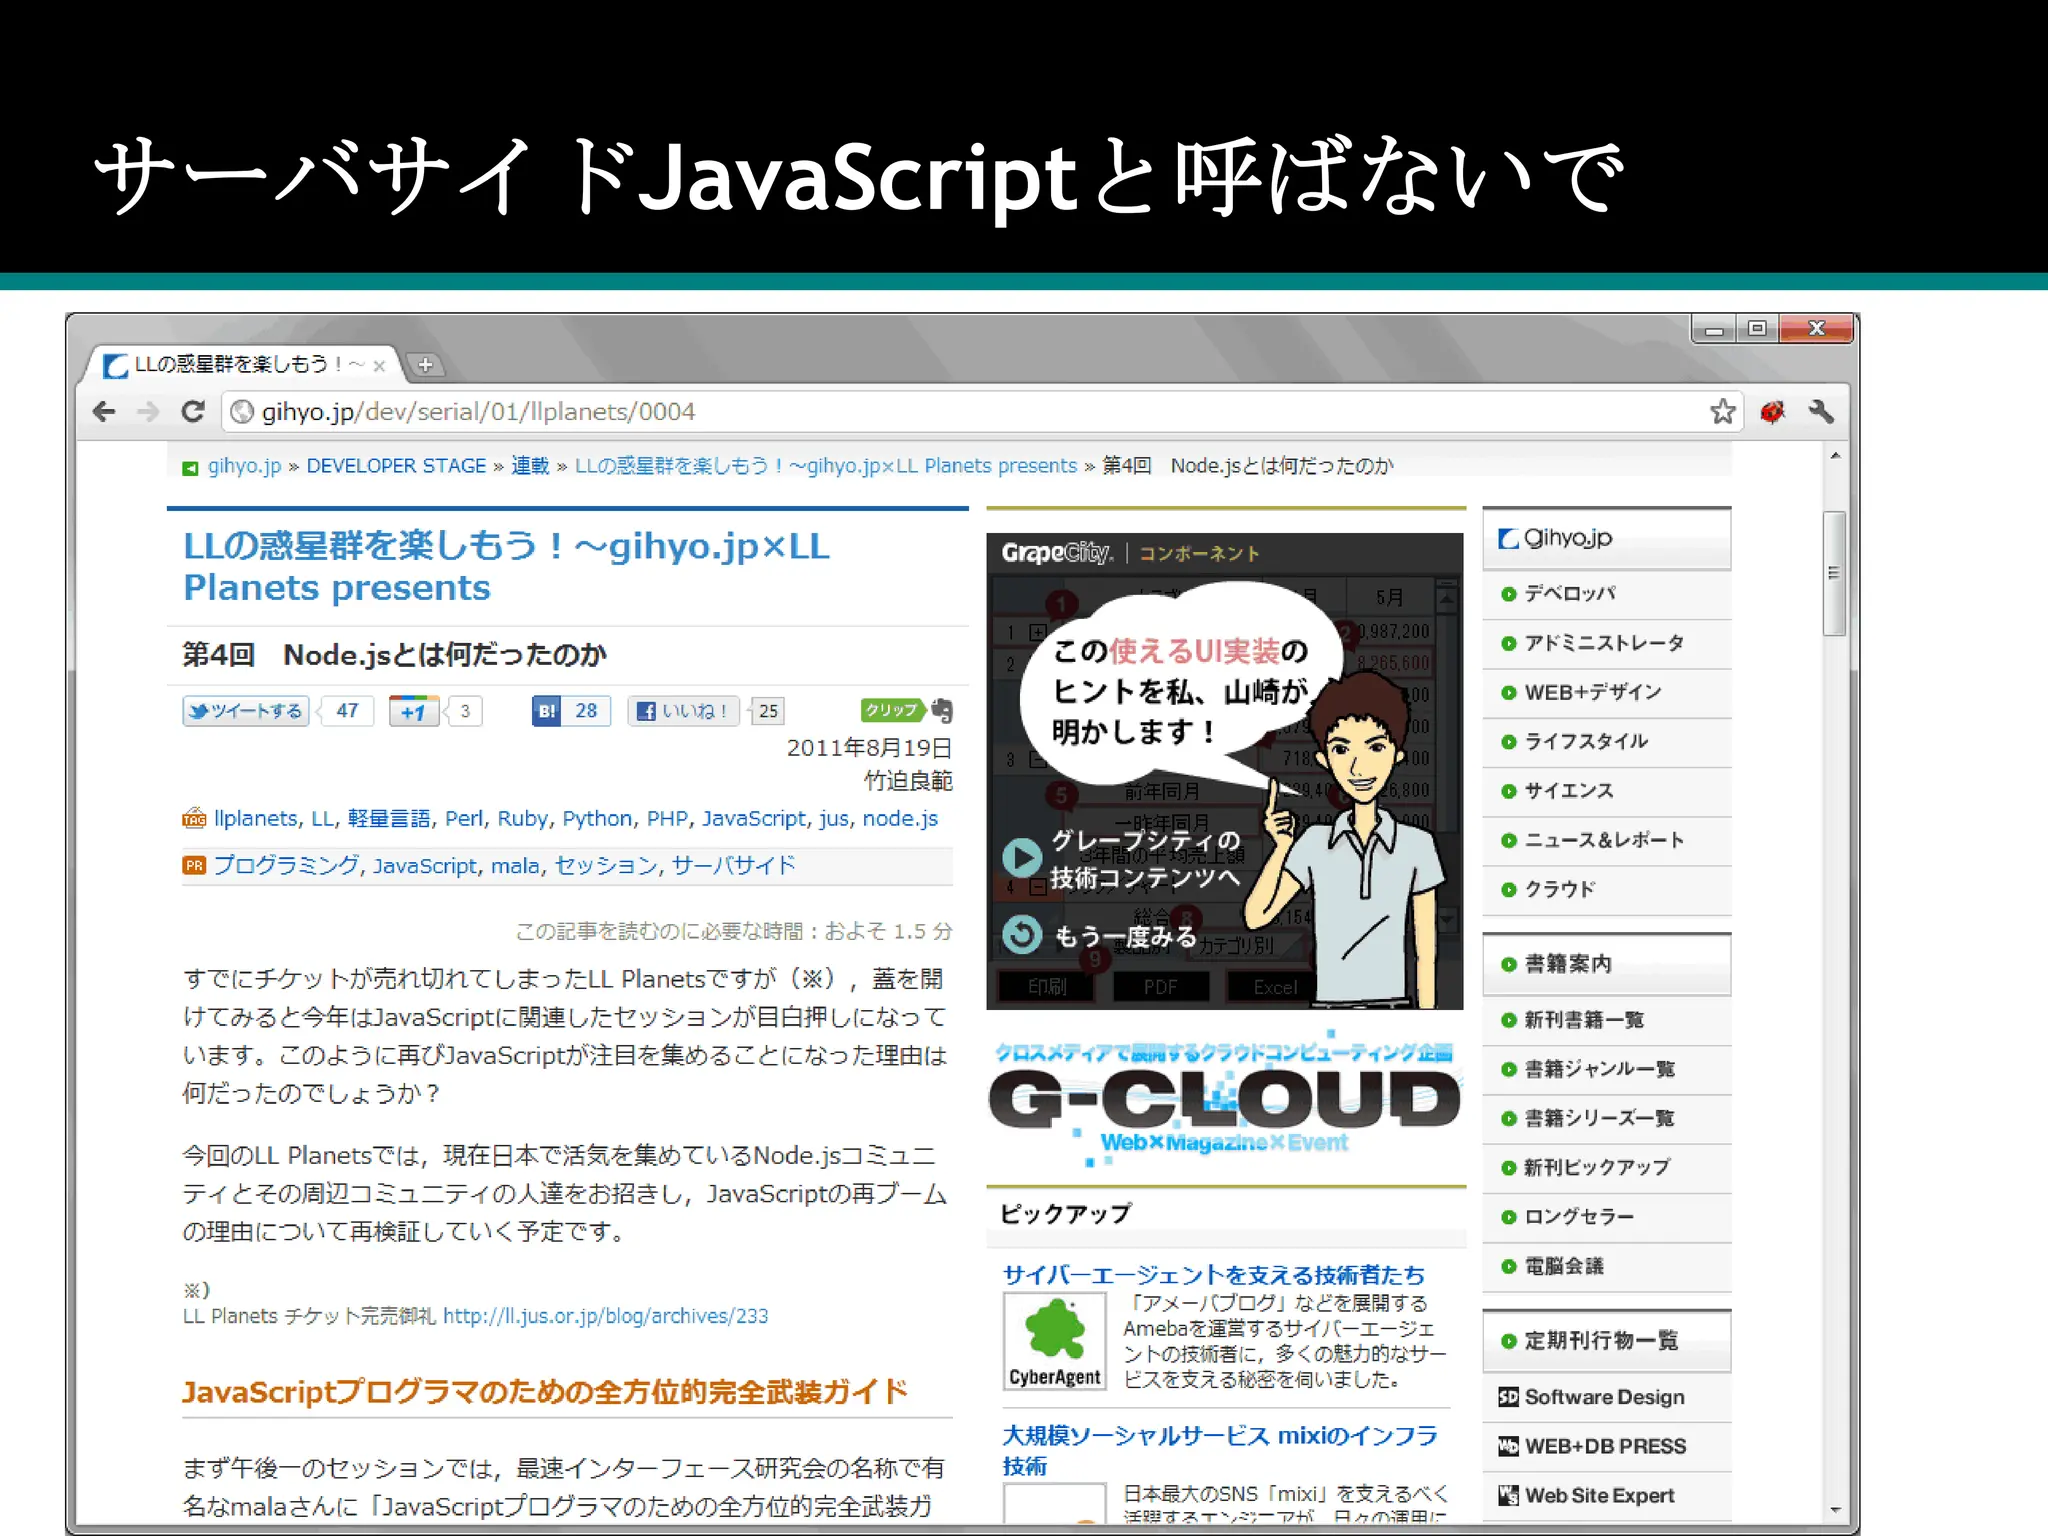The width and height of the screenshot is (2048, 1536).
Task: Click the mala PR link
Action: (x=515, y=866)
